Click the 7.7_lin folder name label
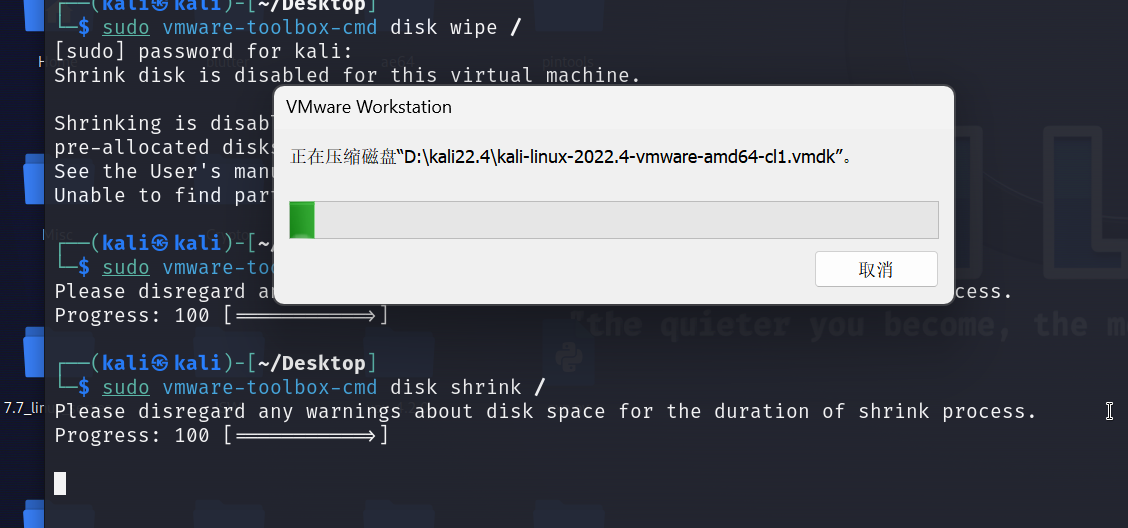The image size is (1128, 528). (24, 407)
